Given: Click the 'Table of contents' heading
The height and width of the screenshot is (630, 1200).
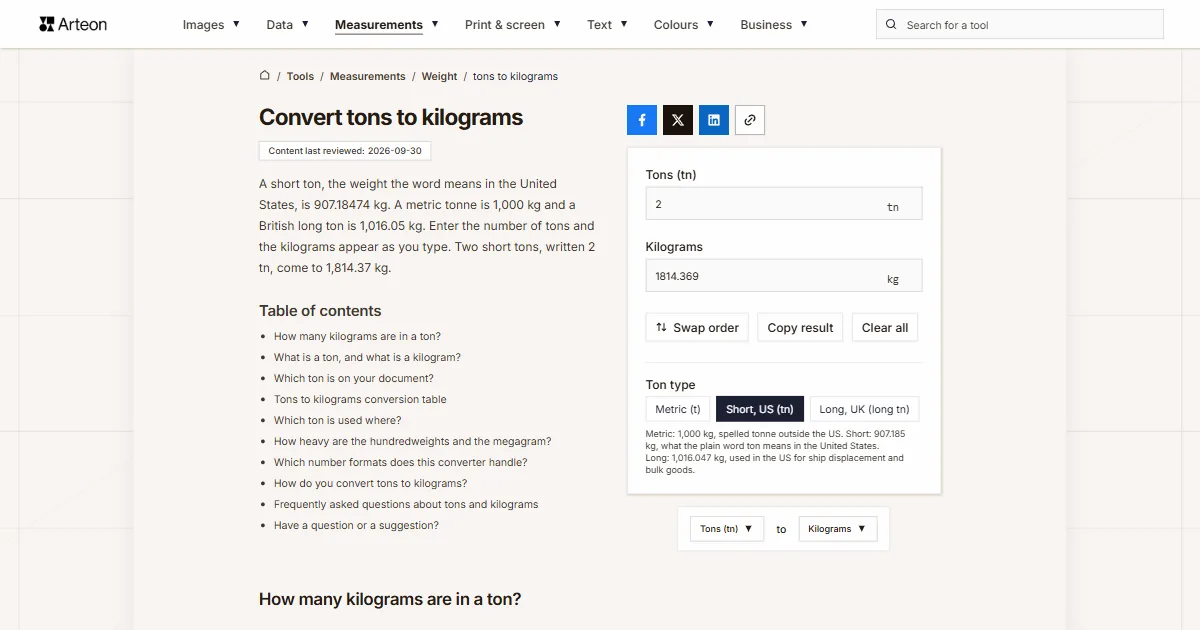Looking at the screenshot, I should click(x=320, y=311).
